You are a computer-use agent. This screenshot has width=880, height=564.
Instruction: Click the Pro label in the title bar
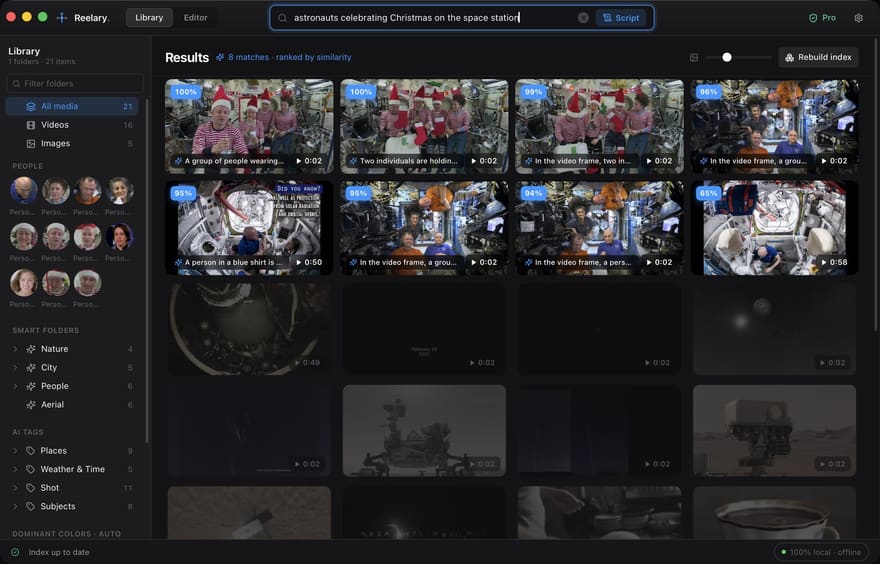[x=829, y=18]
